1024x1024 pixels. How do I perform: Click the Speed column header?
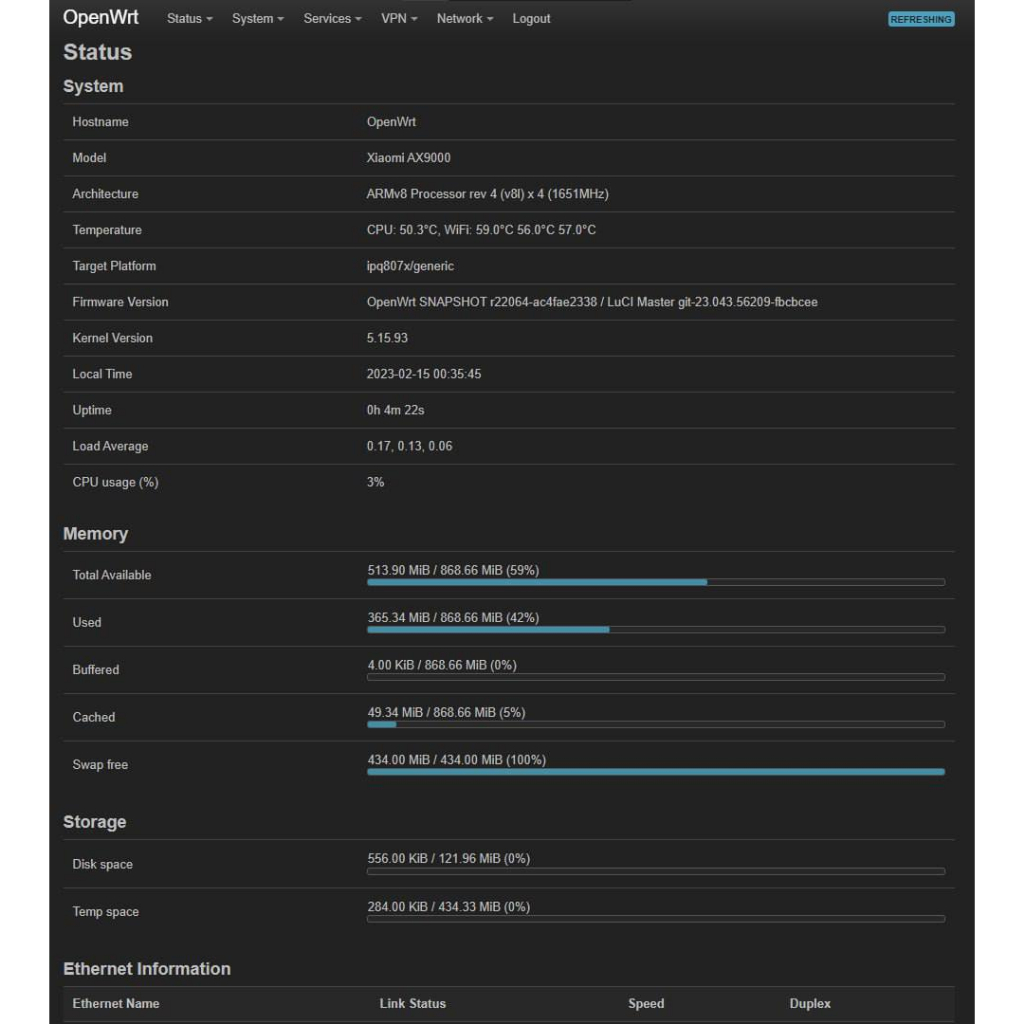646,1003
